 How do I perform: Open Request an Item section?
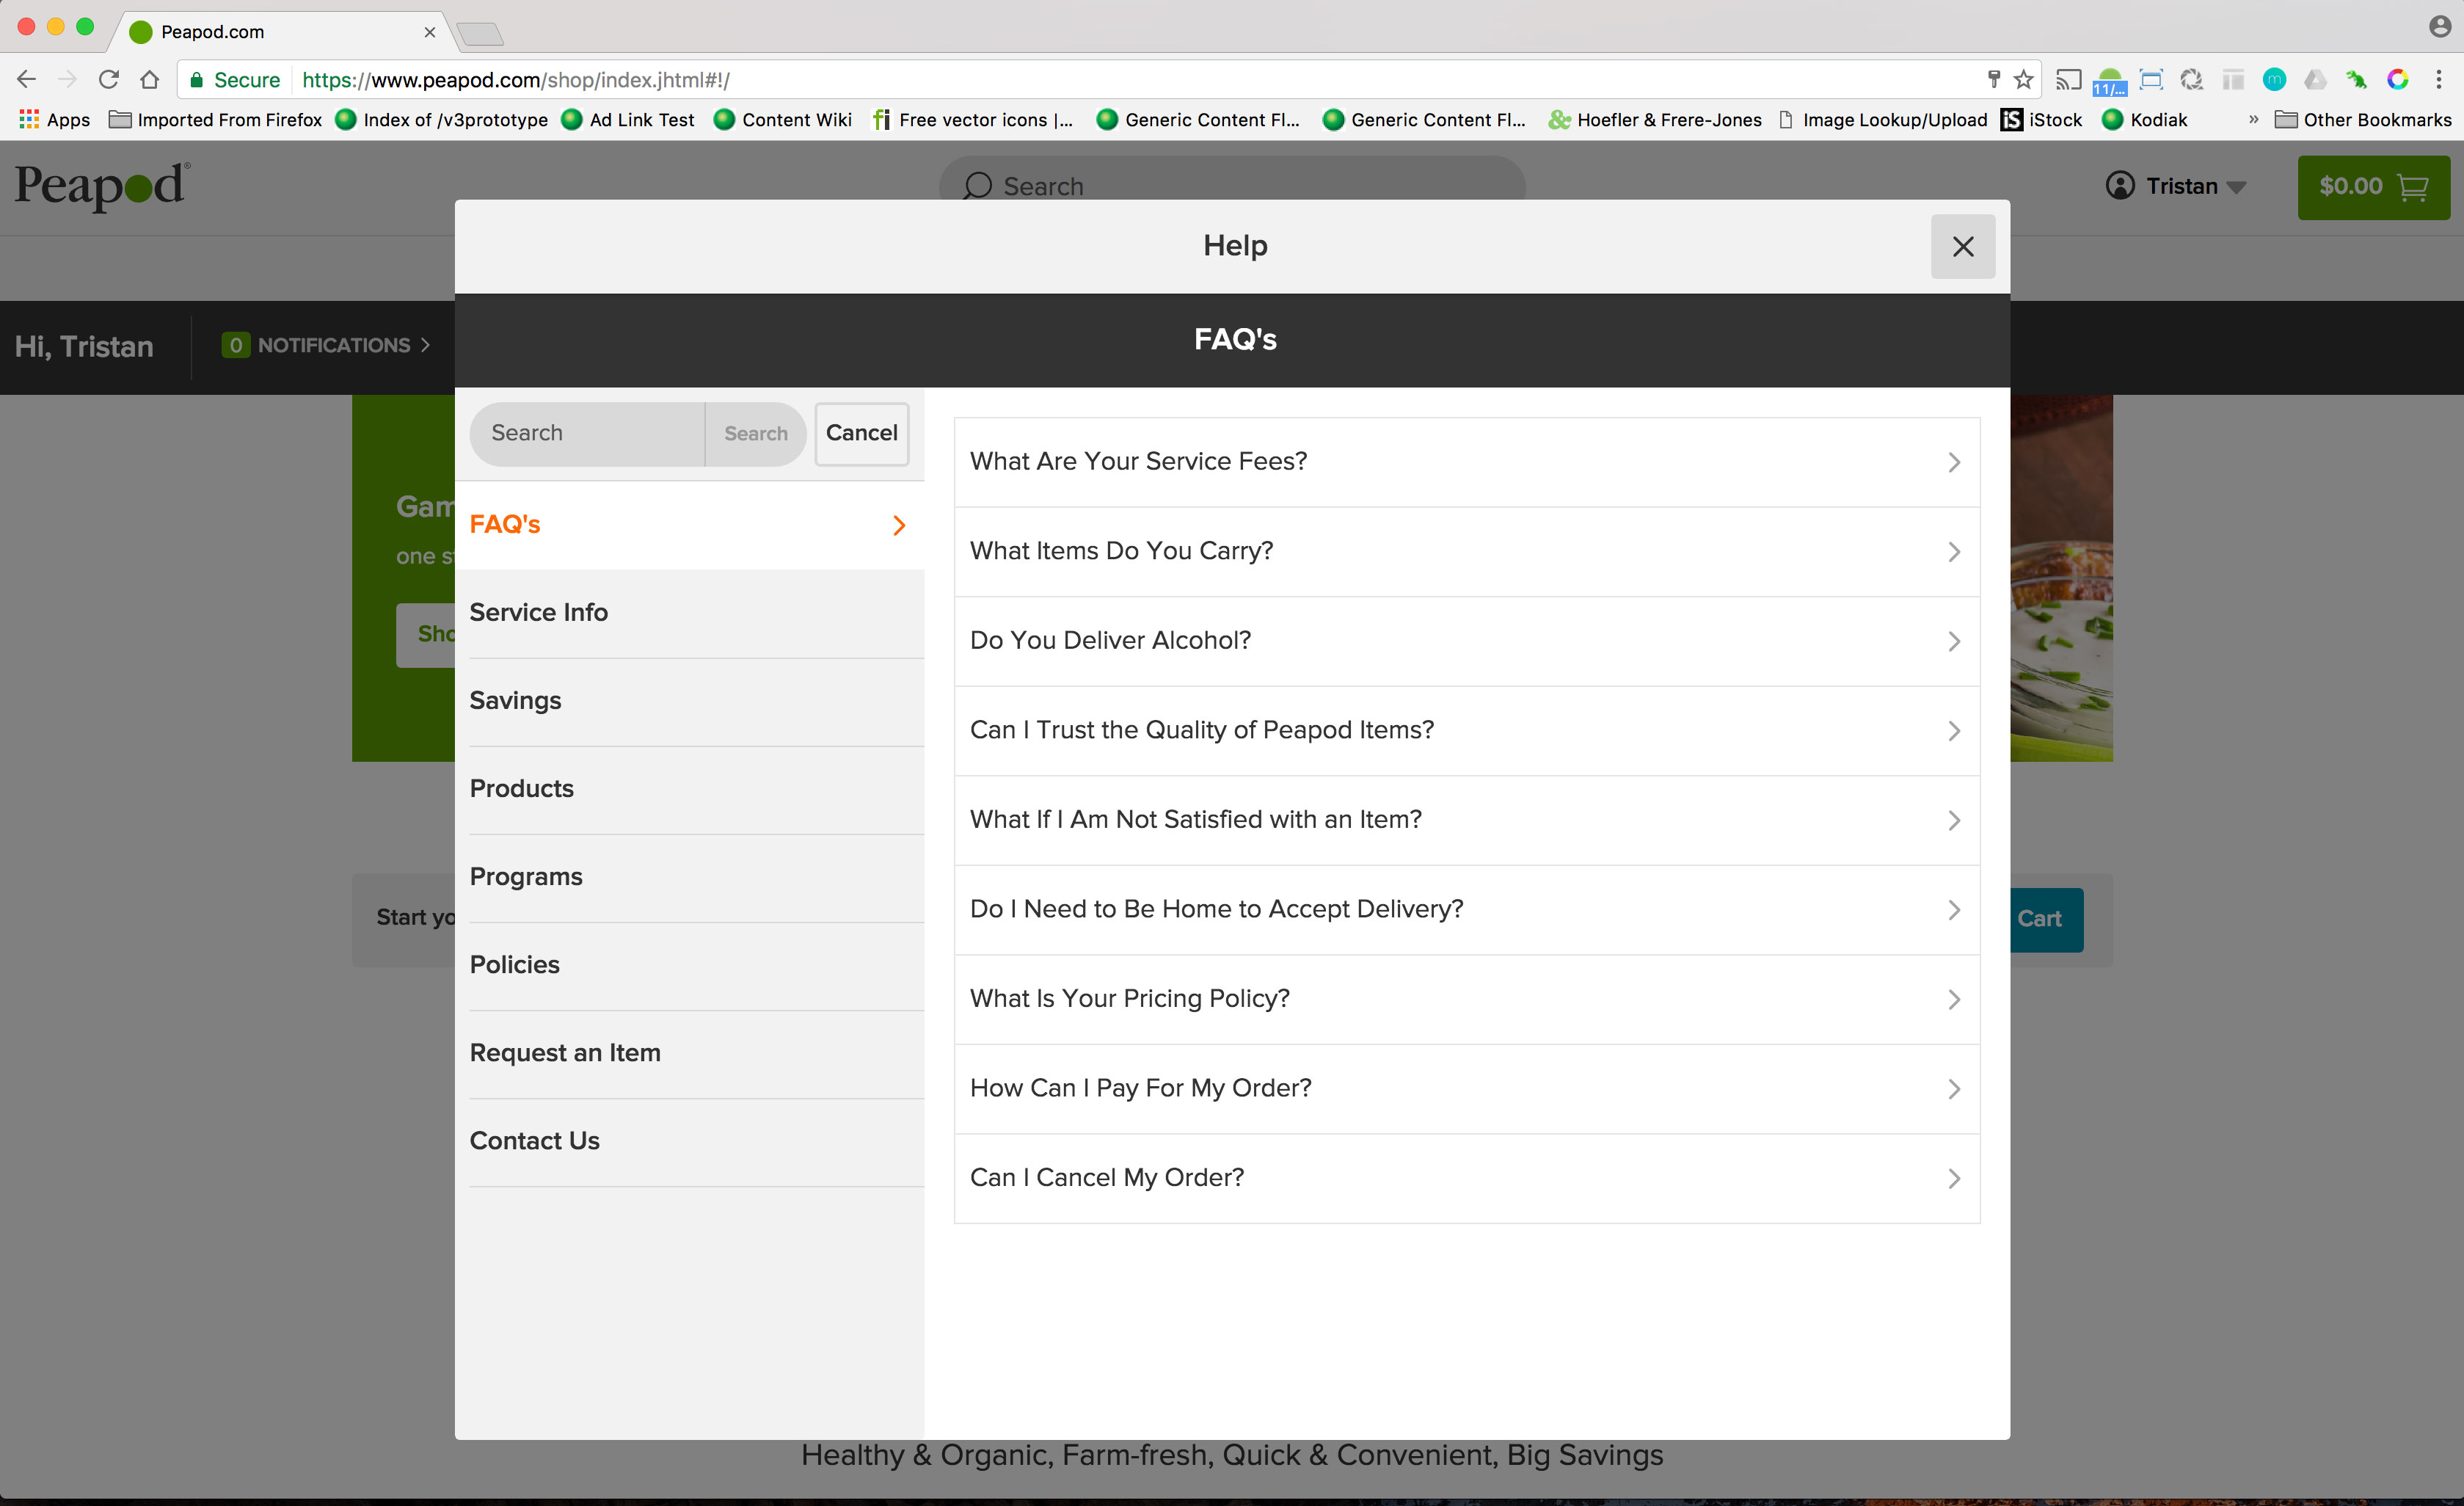click(689, 1053)
